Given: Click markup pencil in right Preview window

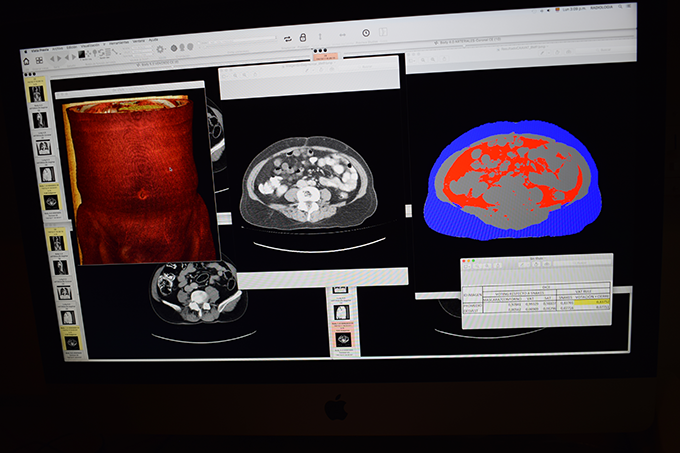Looking at the screenshot, I should pyautogui.click(x=542, y=53).
